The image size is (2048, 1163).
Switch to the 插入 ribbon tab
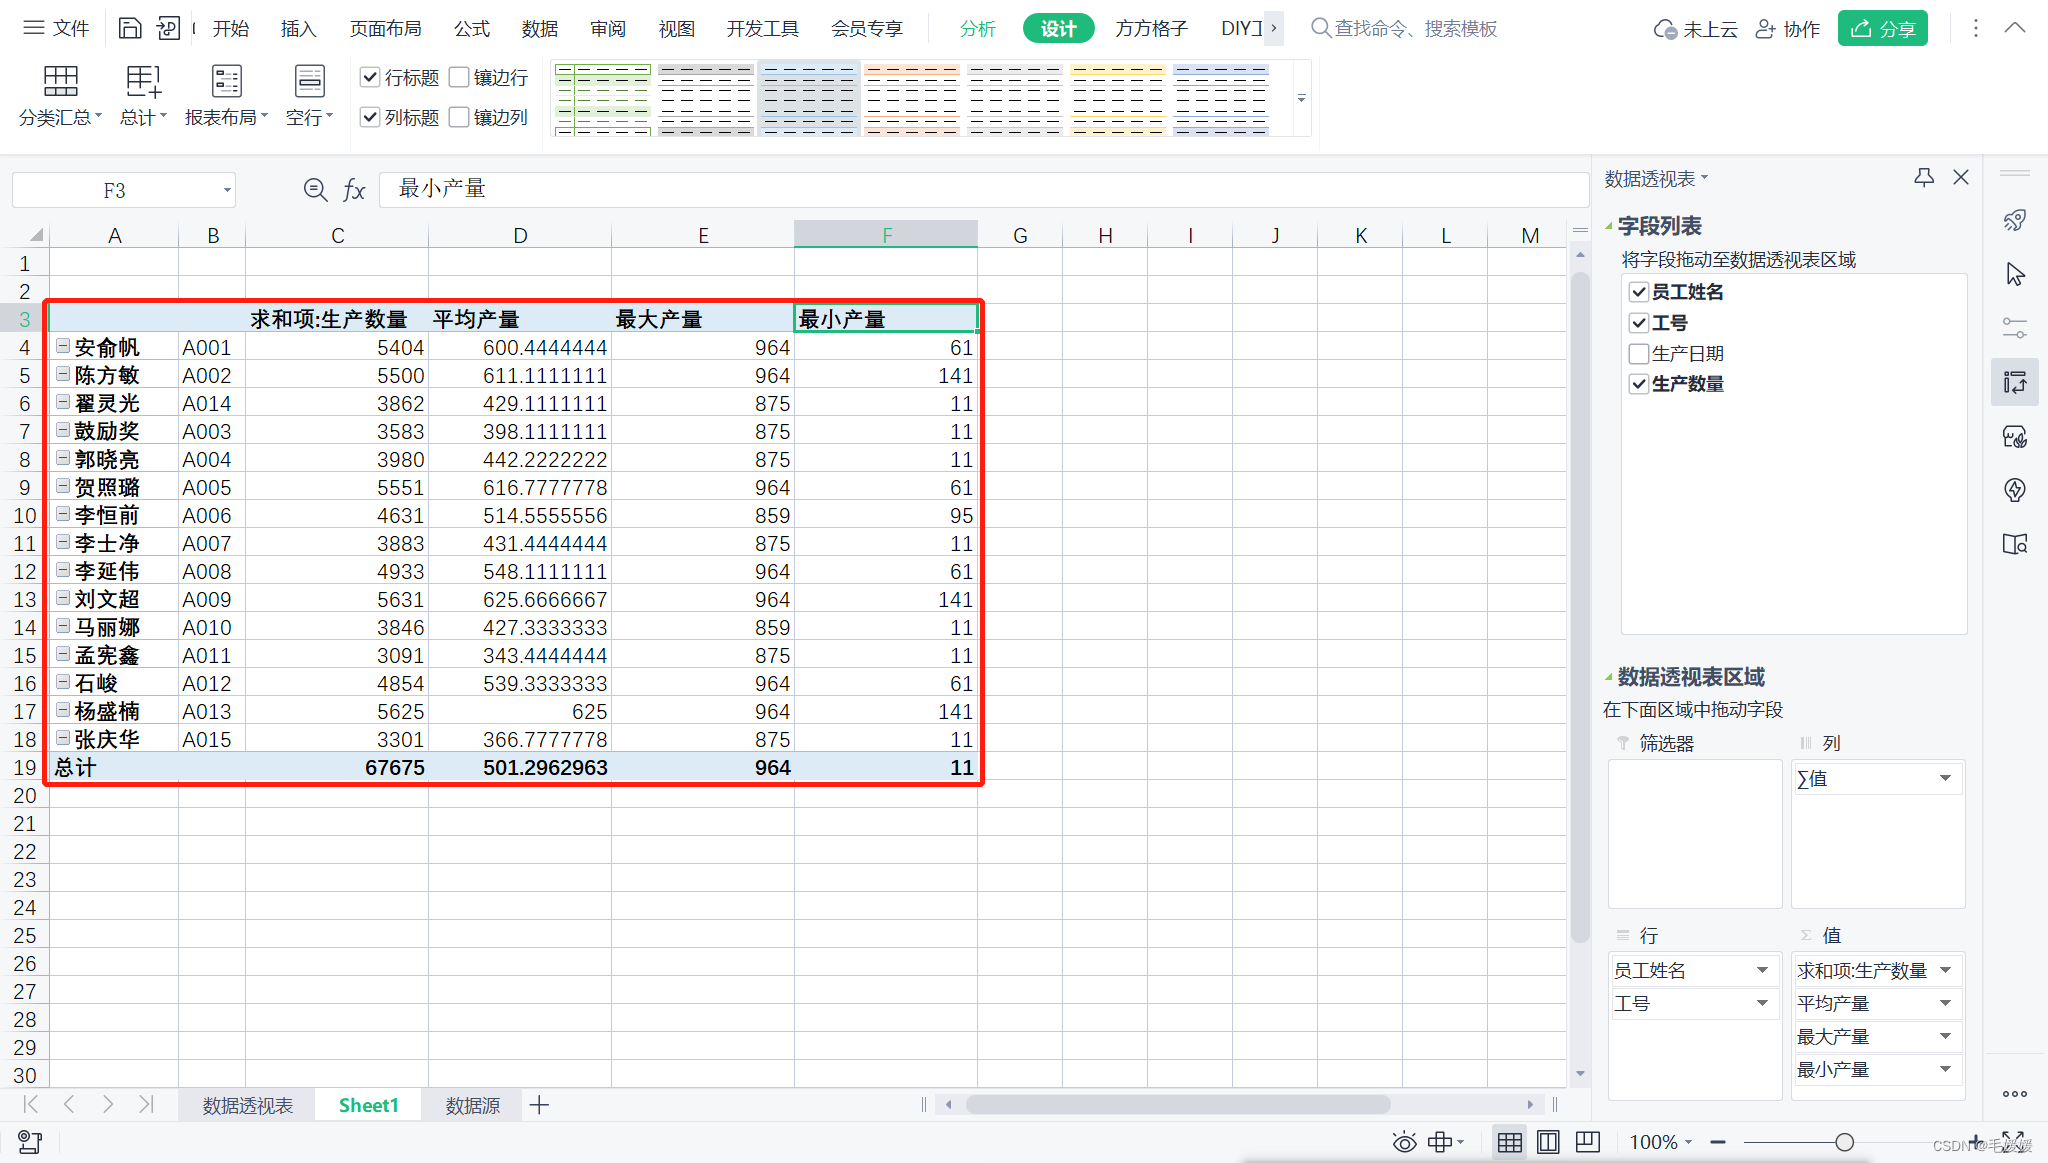click(x=298, y=28)
